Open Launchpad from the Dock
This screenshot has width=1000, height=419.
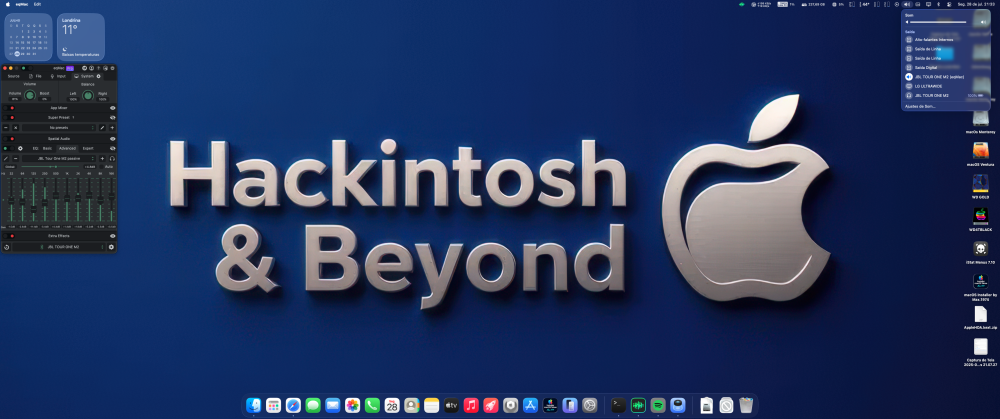click(274, 405)
